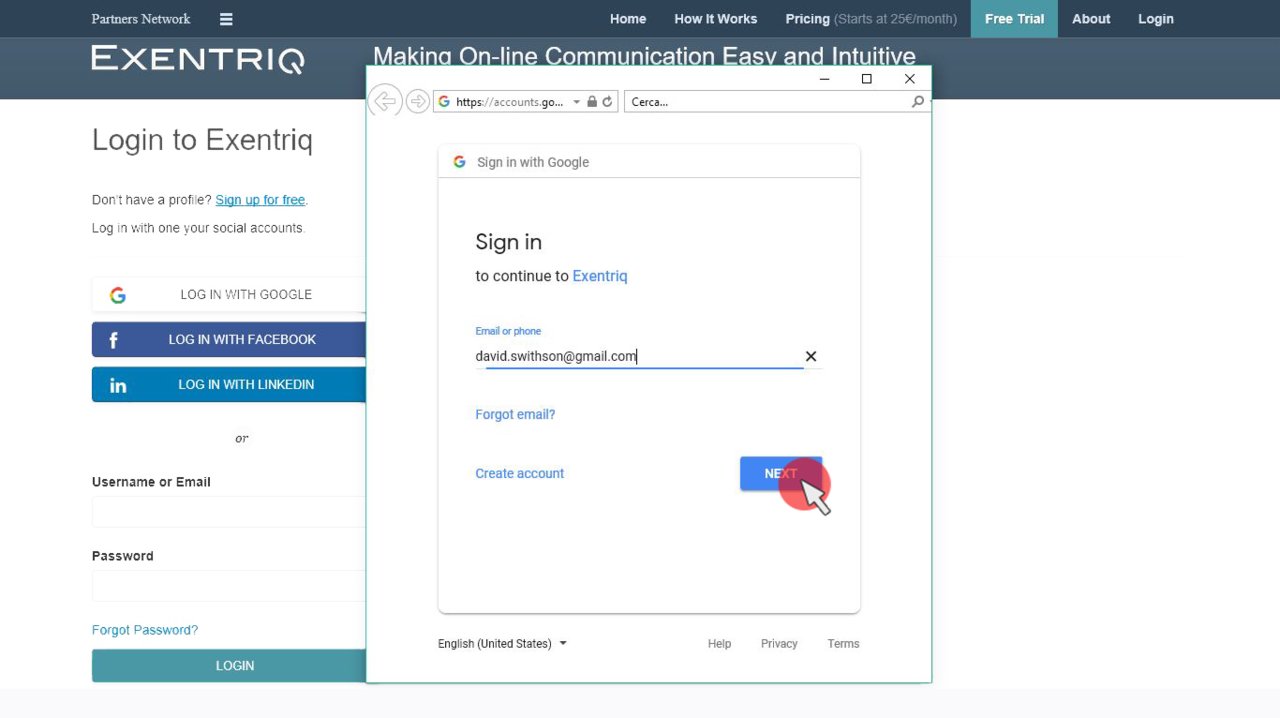Viewport: 1280px width, 718px height.
Task: Click the Google logo on Log in with Google
Action: click(x=118, y=295)
